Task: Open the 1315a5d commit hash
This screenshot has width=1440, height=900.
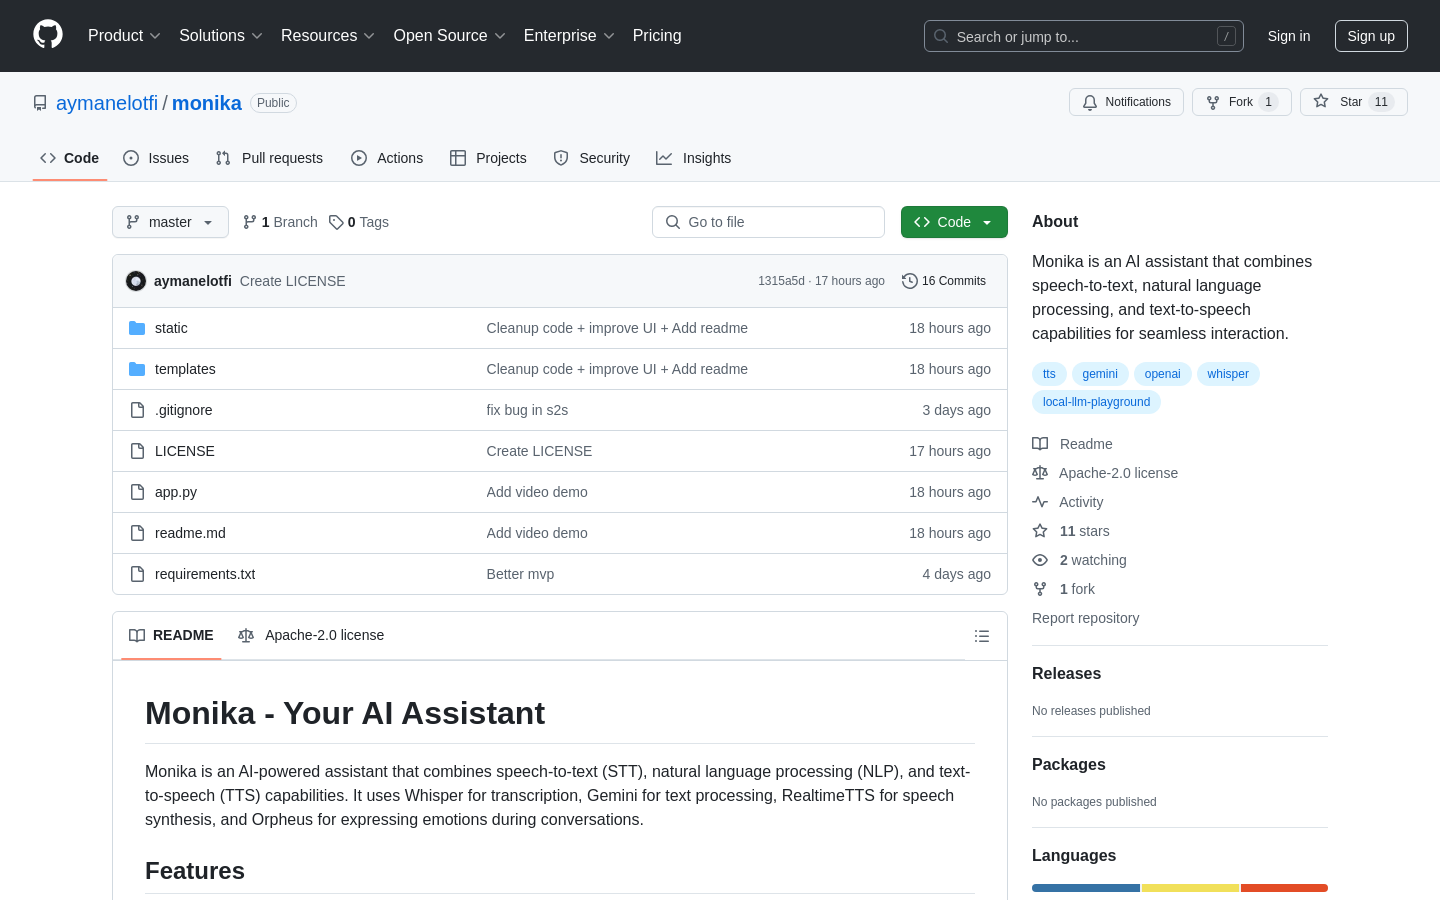Action: pos(781,281)
